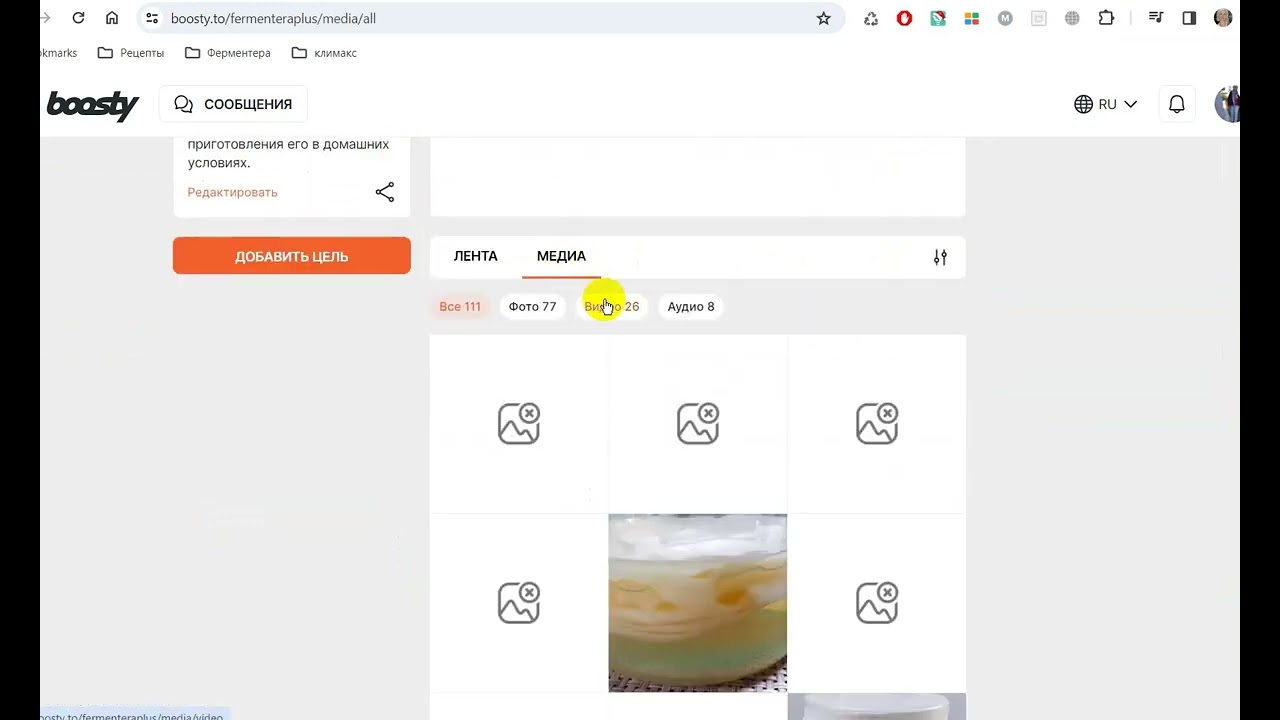Viewport: 1280px width, 720px height.
Task: Open the filter settings sliders icon
Action: click(940, 257)
